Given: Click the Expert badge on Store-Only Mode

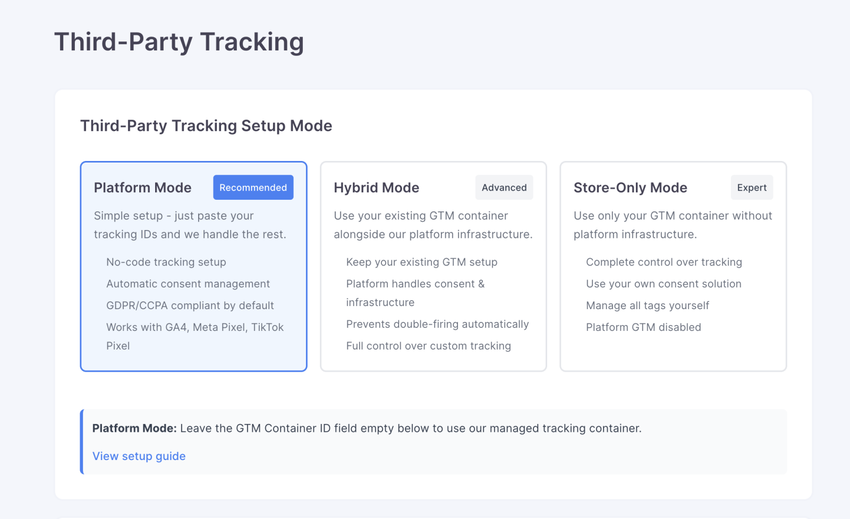Looking at the screenshot, I should click(751, 188).
